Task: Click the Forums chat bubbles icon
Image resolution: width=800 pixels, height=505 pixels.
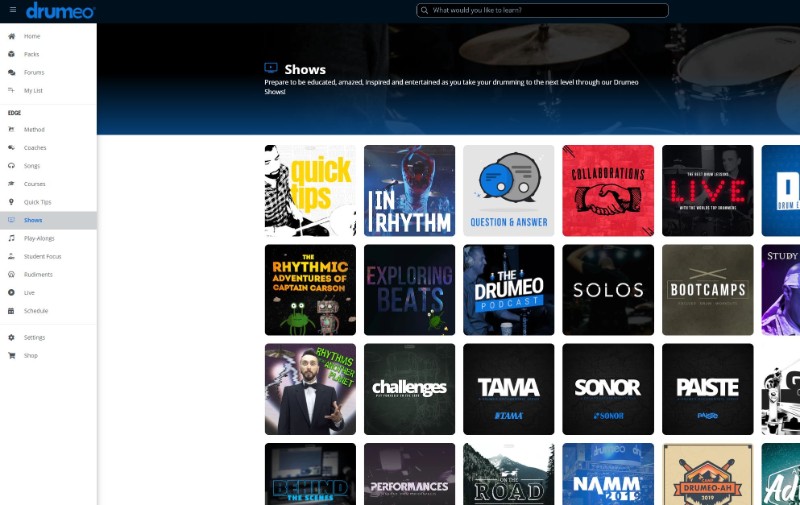Action: 11,72
